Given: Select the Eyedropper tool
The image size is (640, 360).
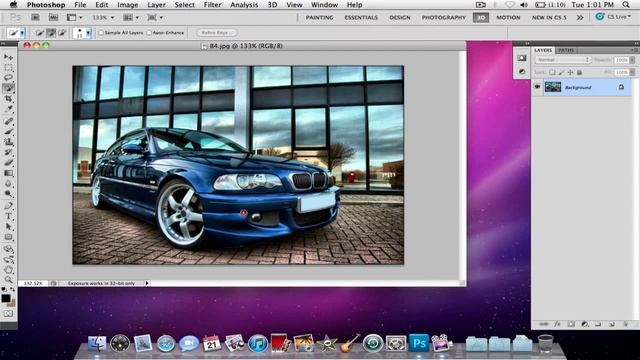Looking at the screenshot, I should (x=8, y=109).
